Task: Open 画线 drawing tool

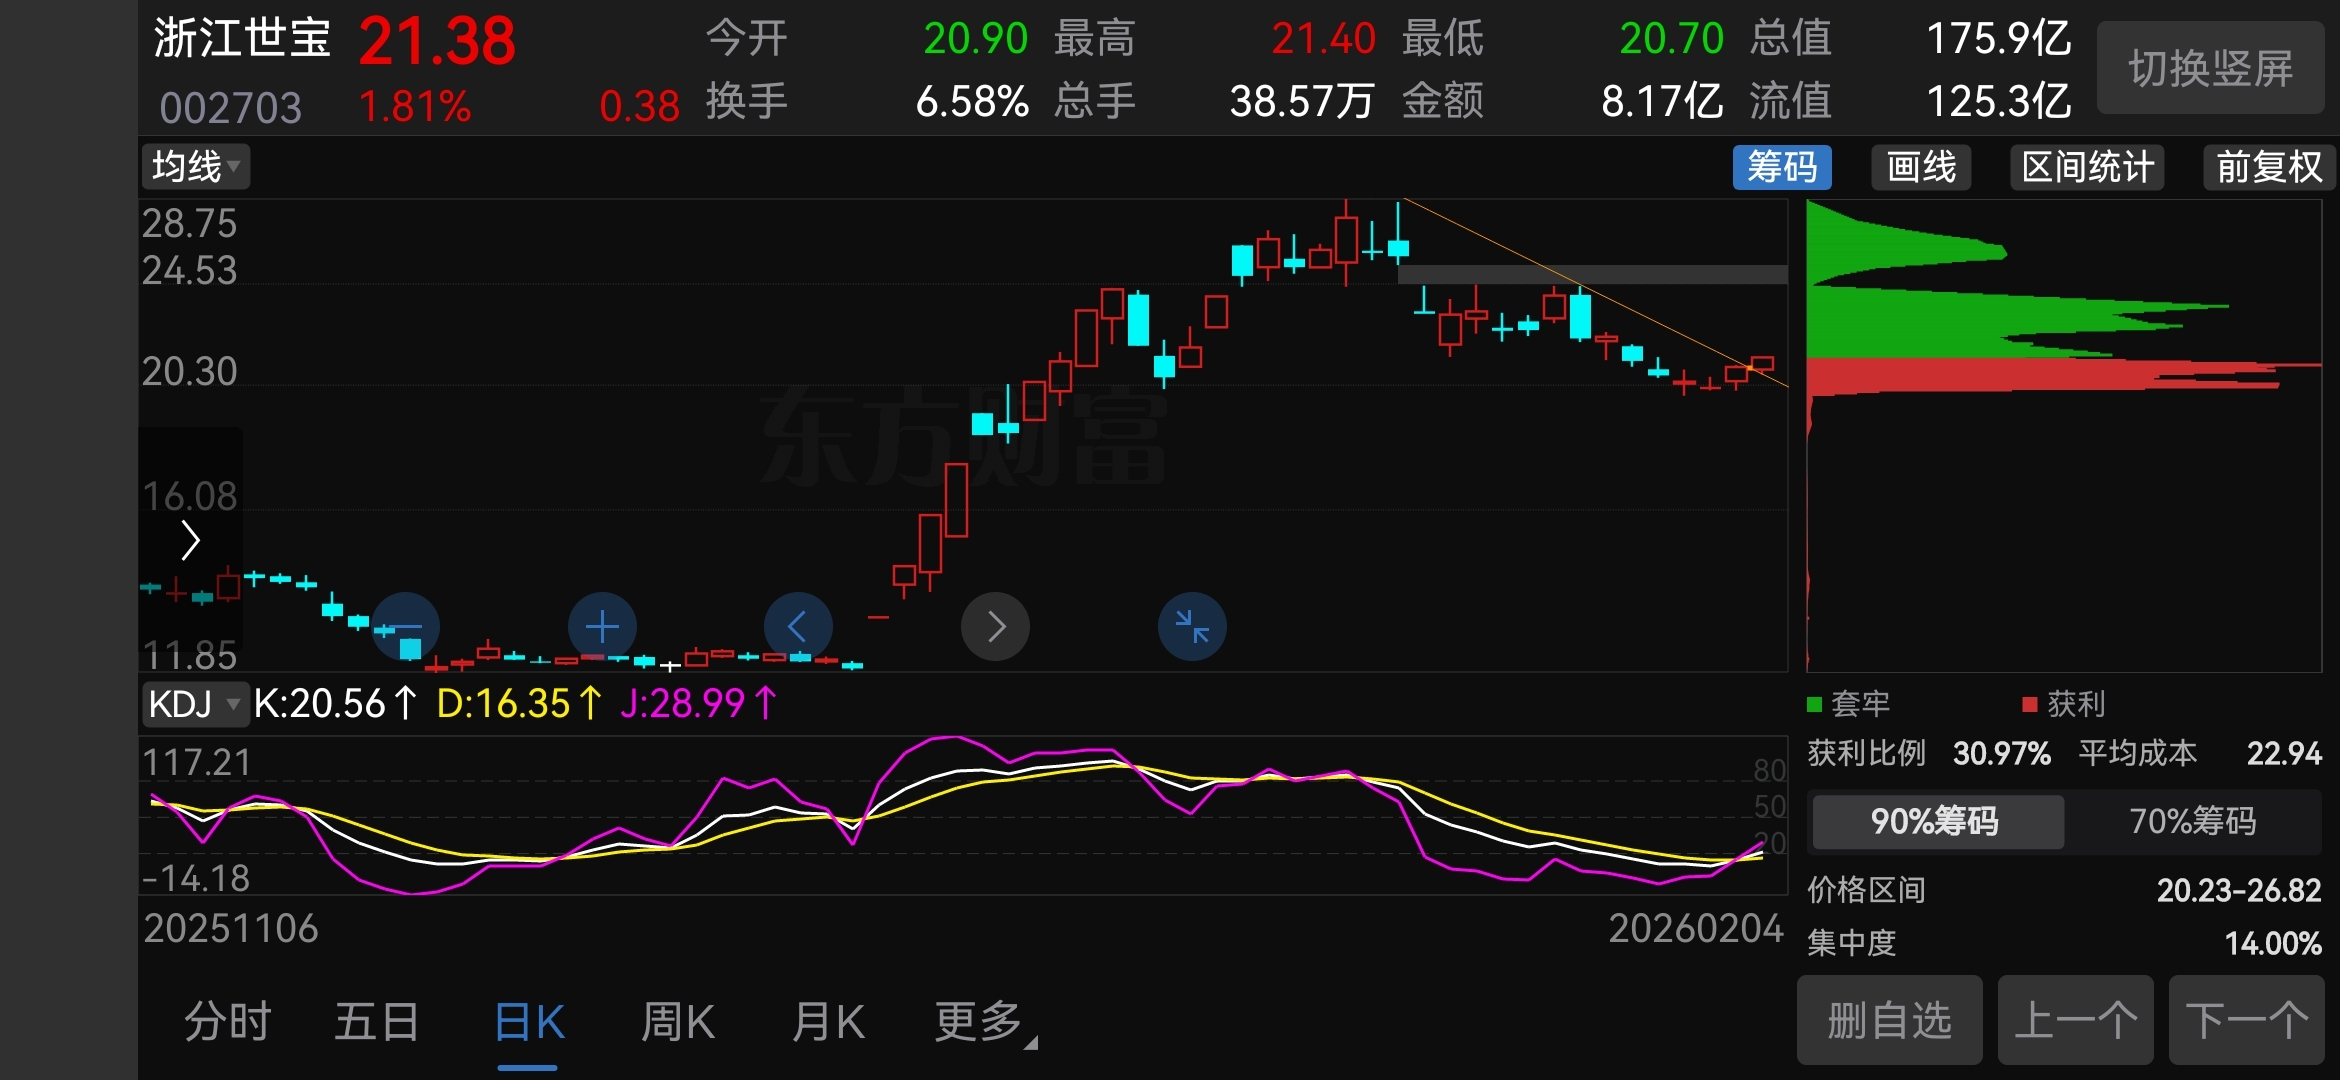Action: [1921, 167]
